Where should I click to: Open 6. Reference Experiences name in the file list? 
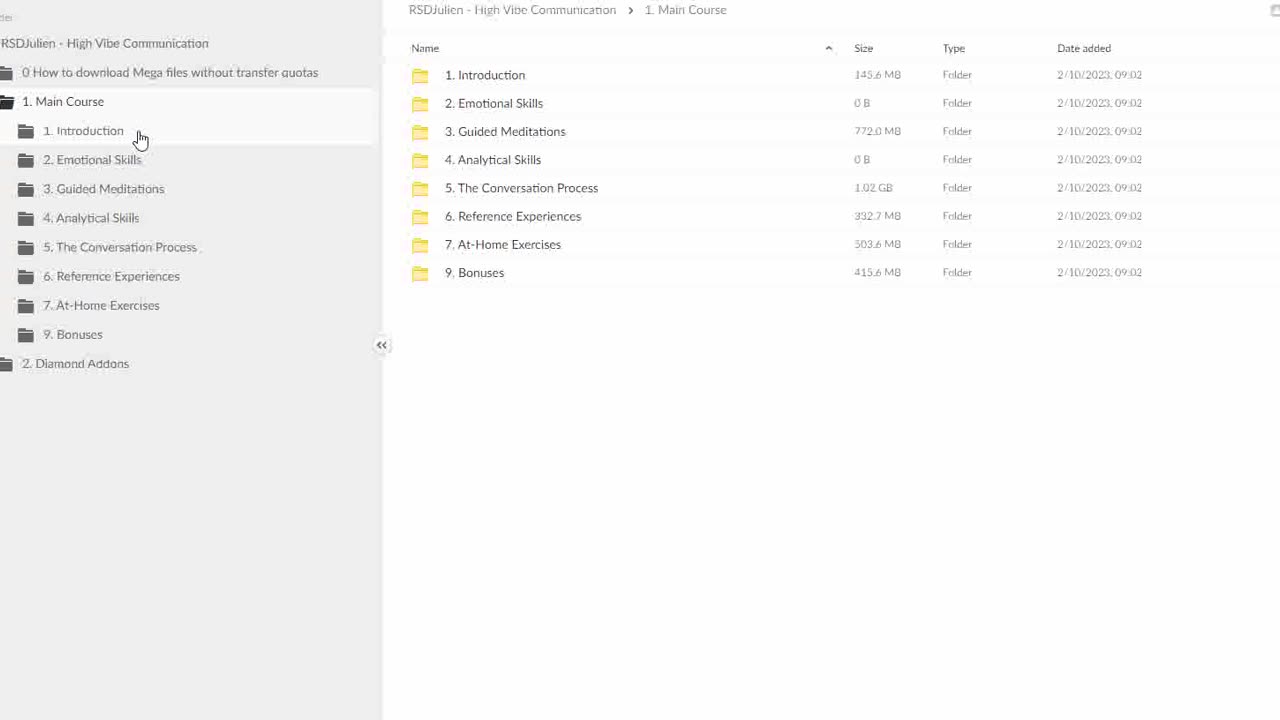pyautogui.click(x=513, y=216)
